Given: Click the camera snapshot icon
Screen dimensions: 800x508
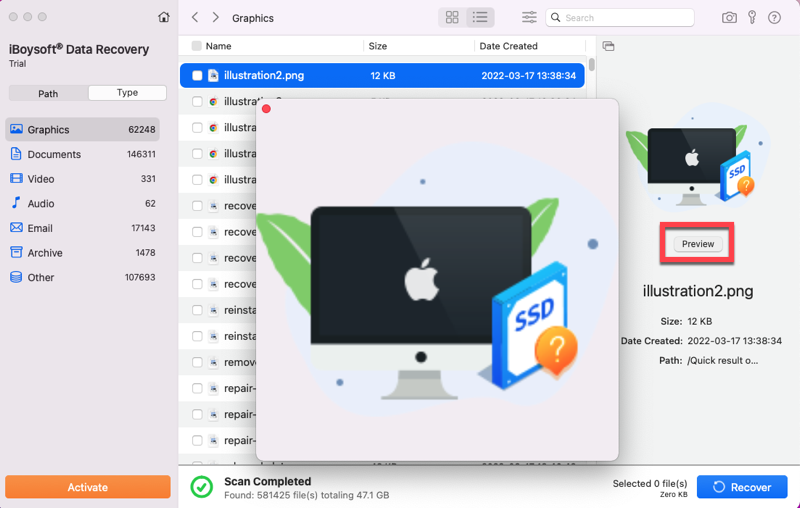Looking at the screenshot, I should click(729, 18).
